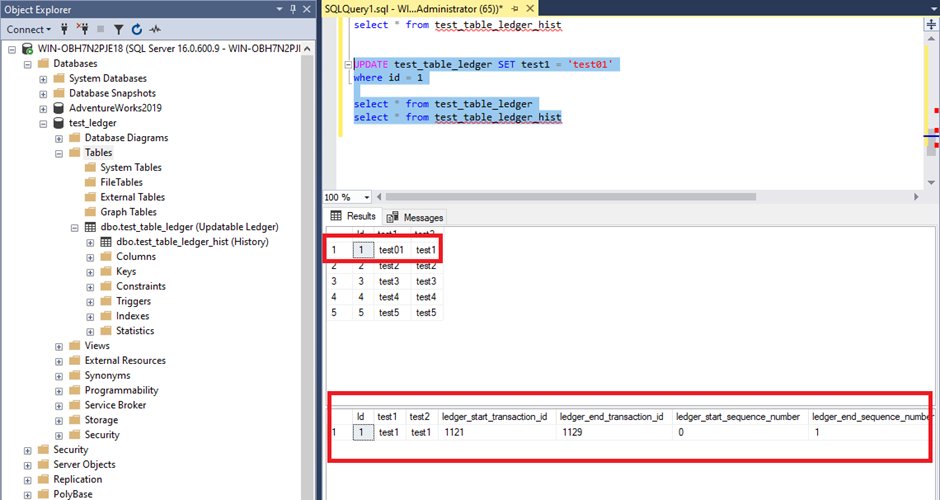The width and height of the screenshot is (940, 500).
Task: Select FileTables folder
Action: (114, 182)
